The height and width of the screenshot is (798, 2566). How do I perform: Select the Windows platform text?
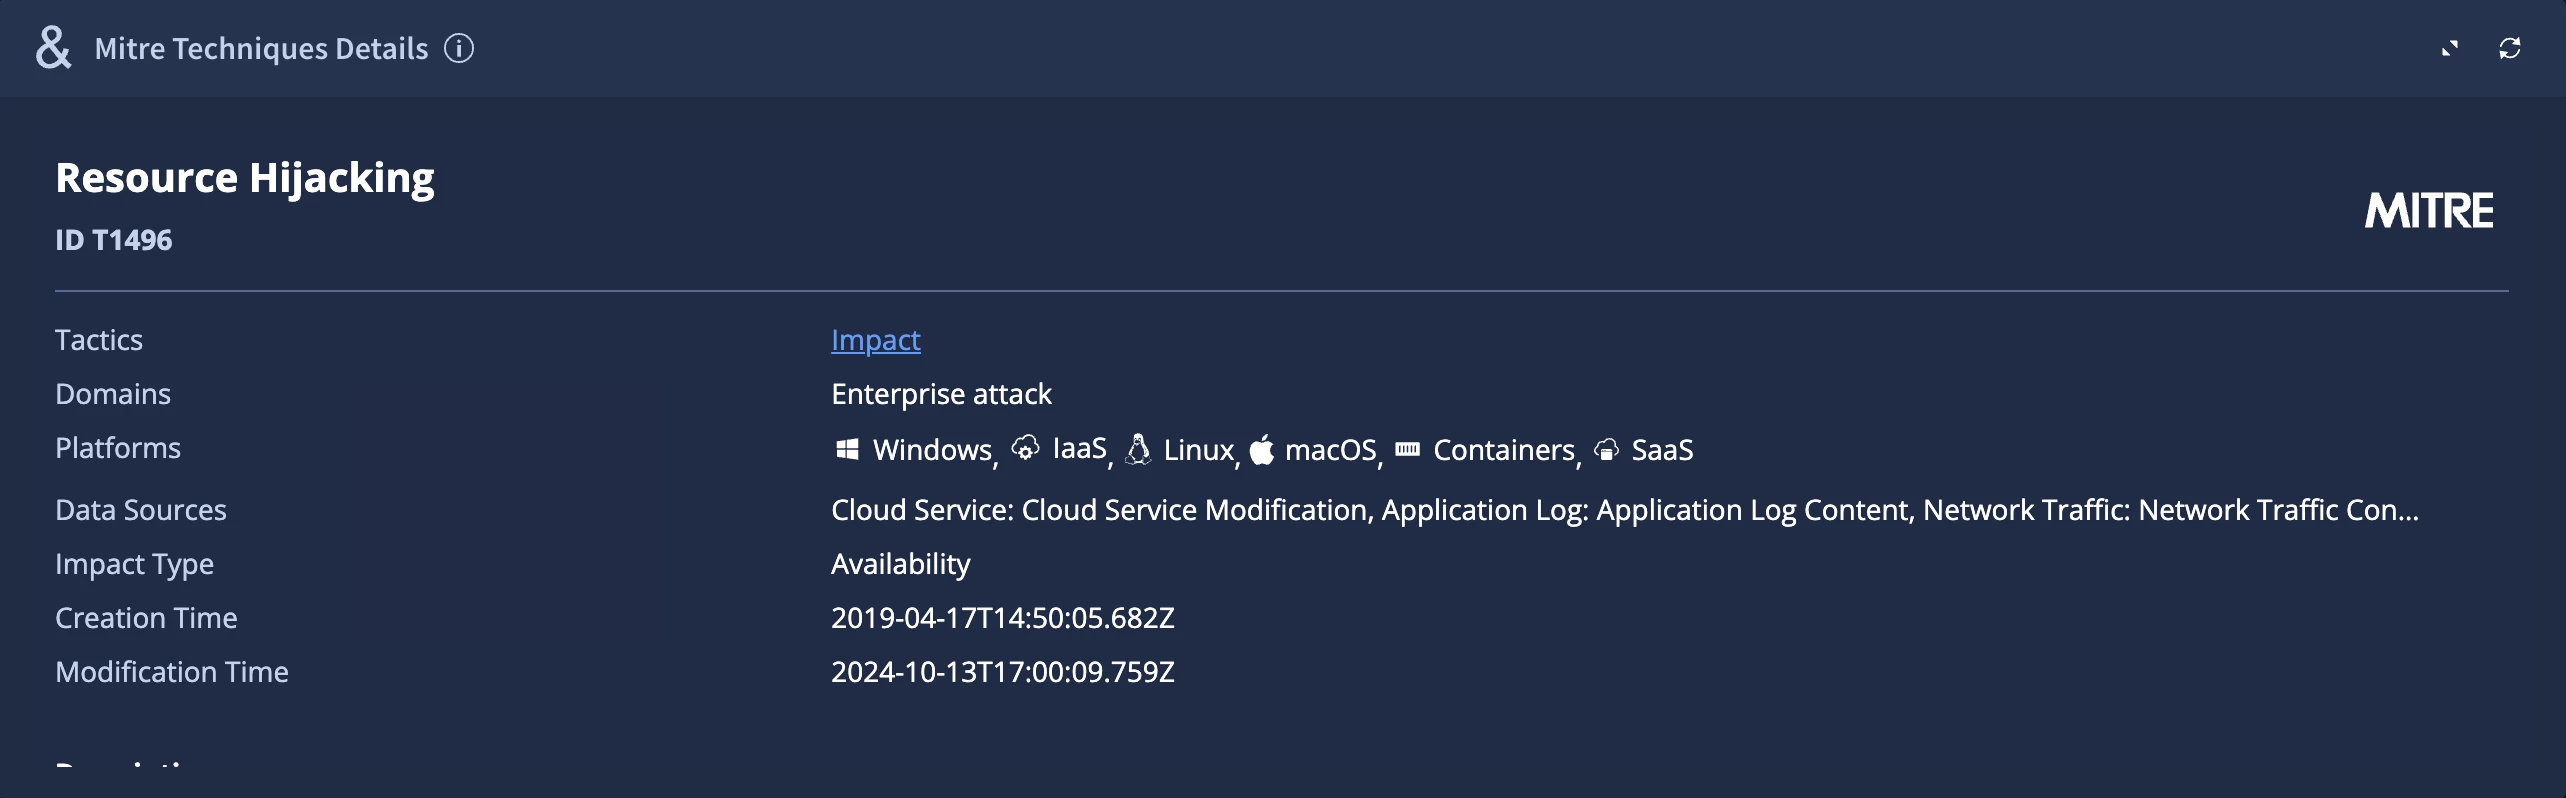932,450
